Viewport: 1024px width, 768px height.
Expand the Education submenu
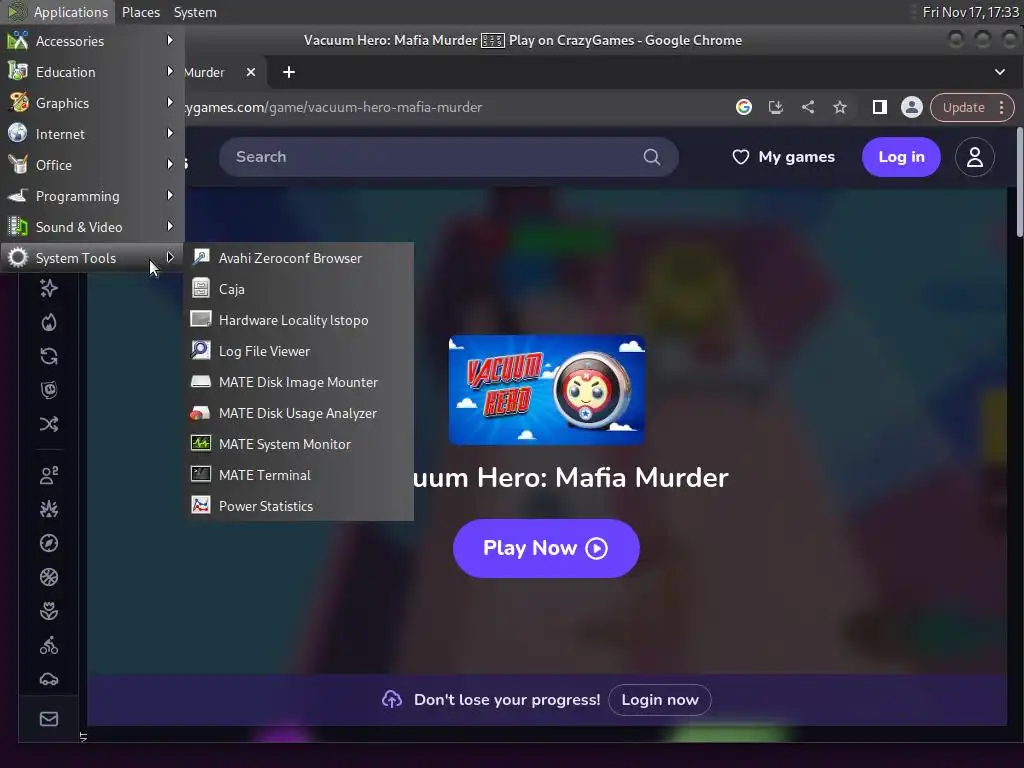coord(92,72)
